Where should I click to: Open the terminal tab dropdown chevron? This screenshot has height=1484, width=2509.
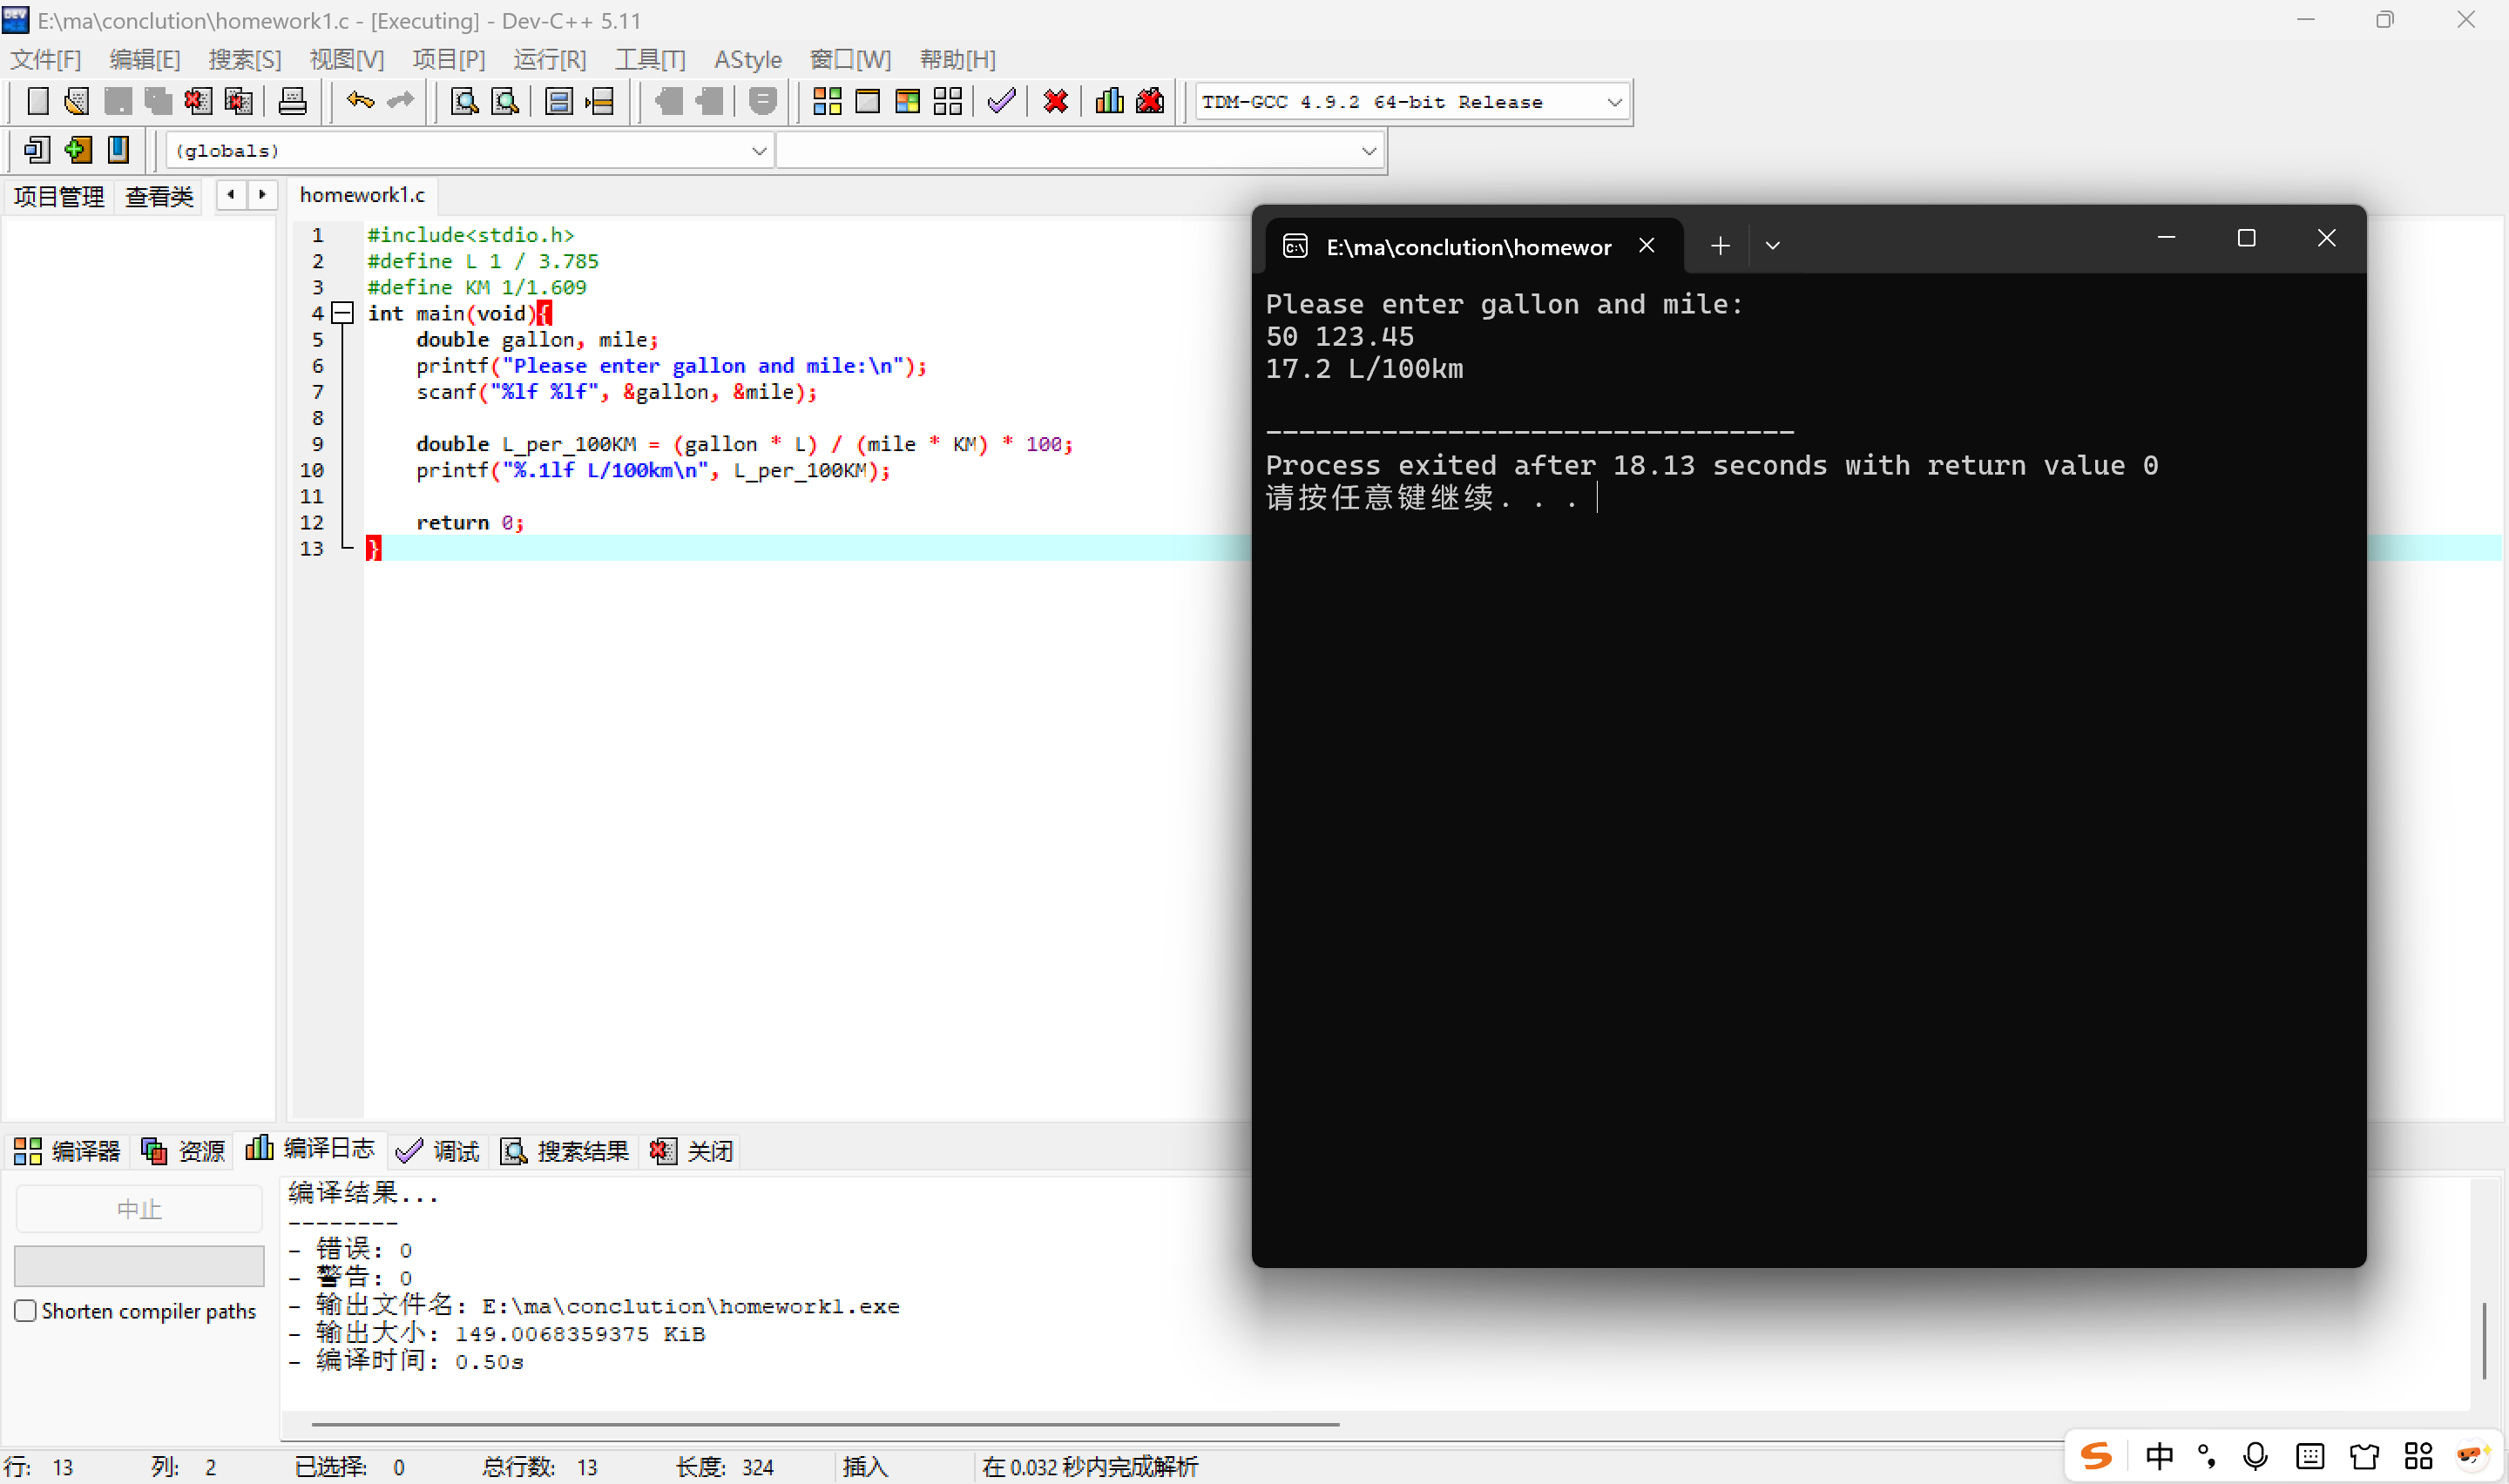click(x=1772, y=246)
